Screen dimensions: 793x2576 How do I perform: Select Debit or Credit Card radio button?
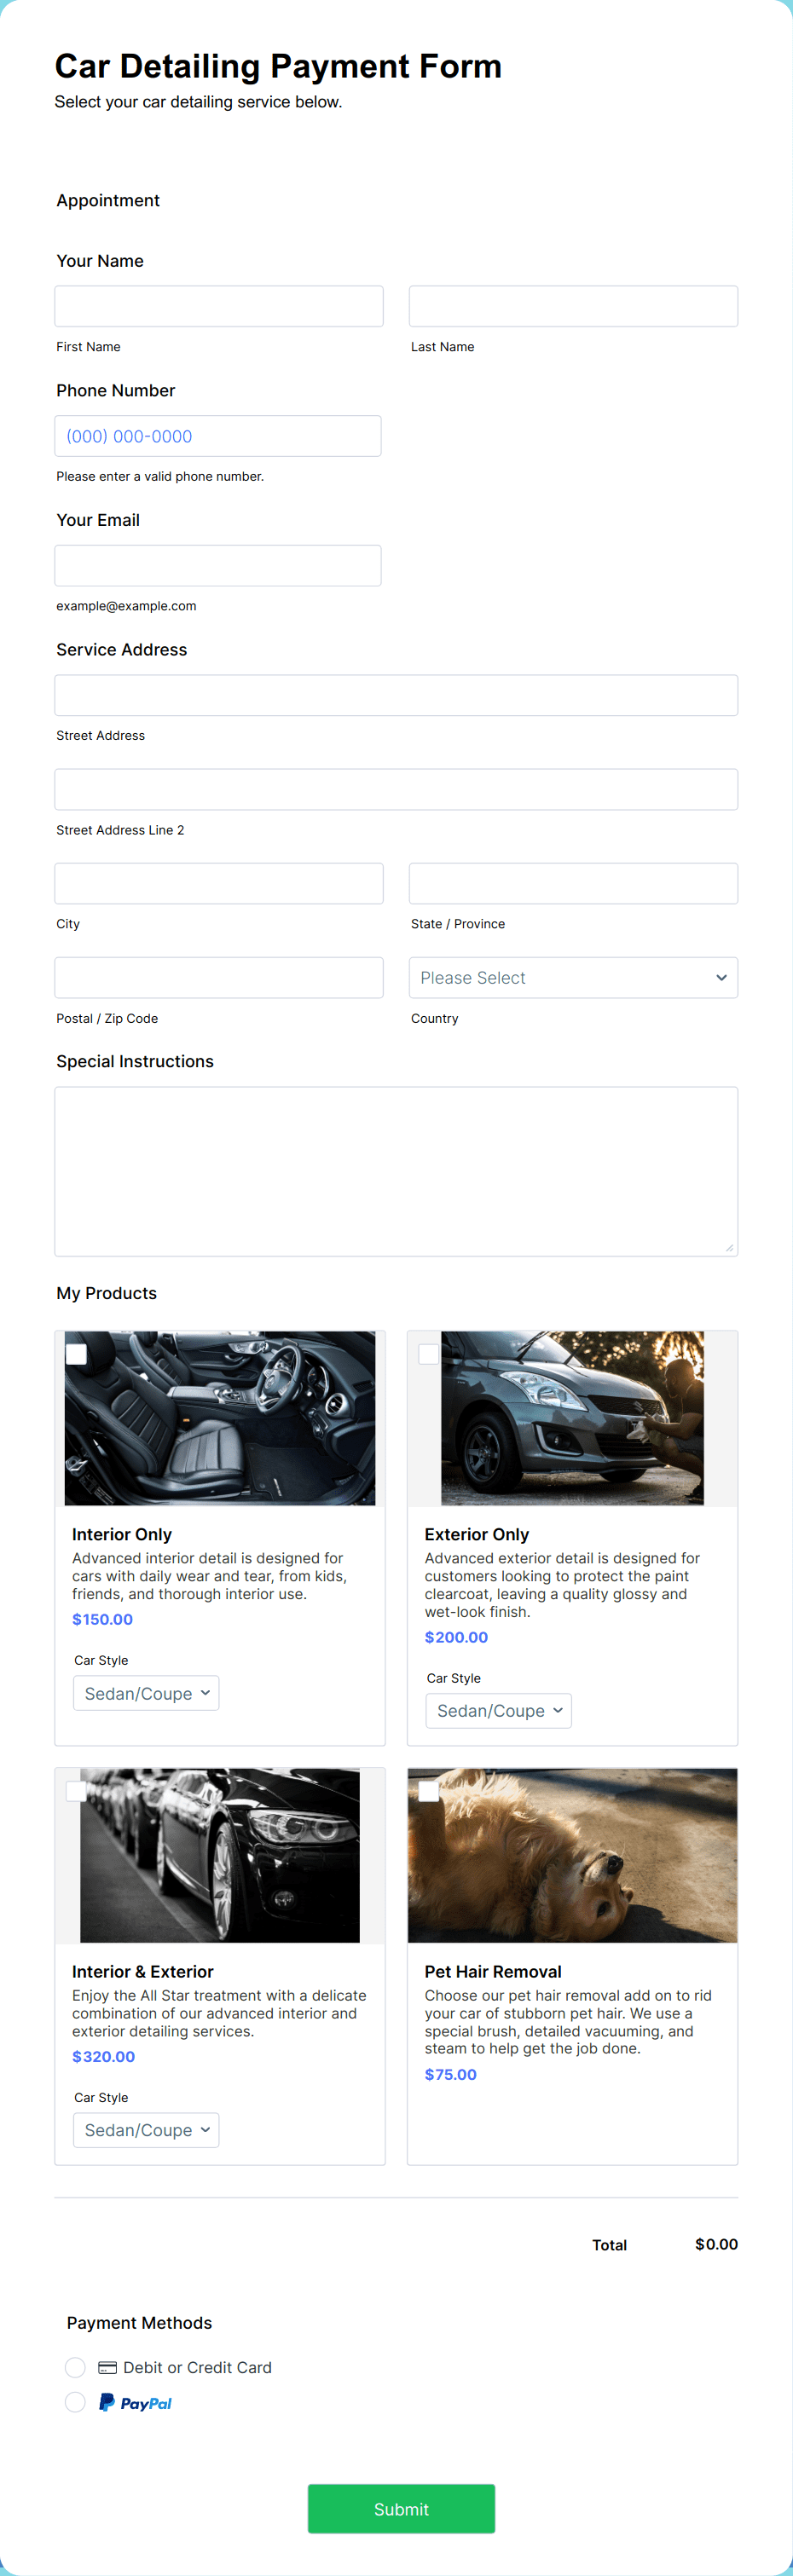click(75, 2367)
